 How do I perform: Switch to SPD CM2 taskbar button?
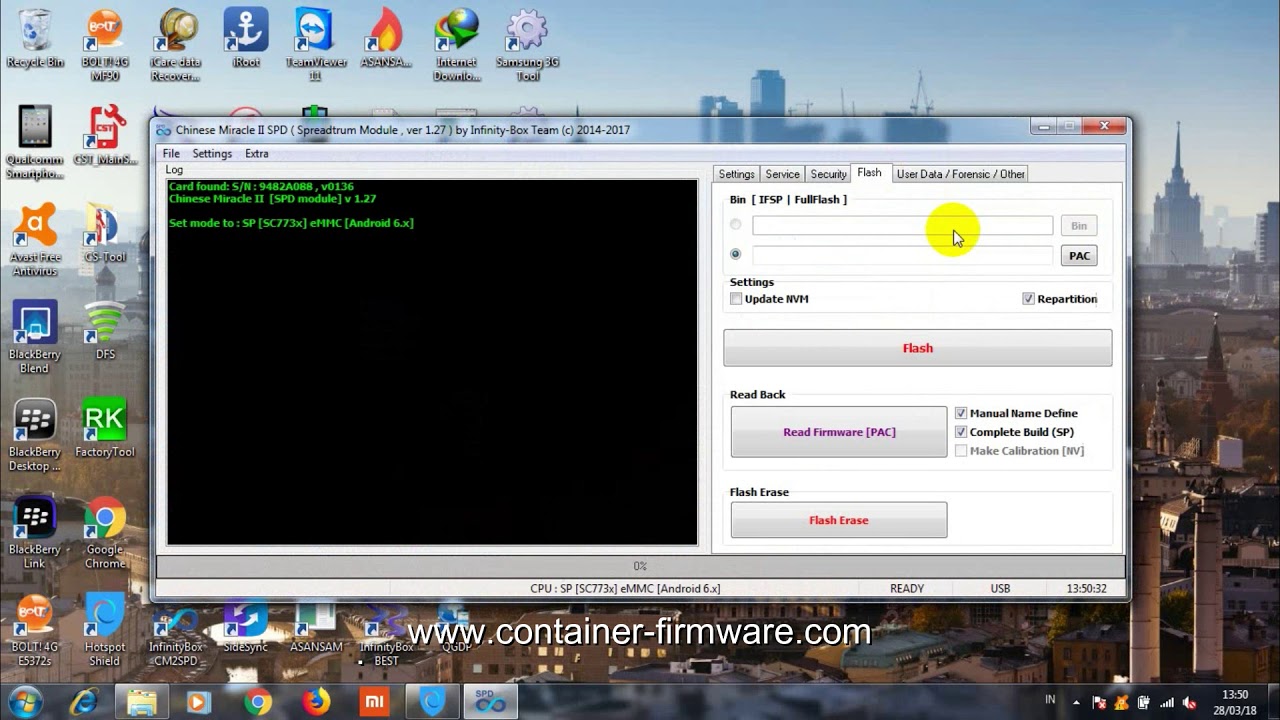(x=490, y=703)
